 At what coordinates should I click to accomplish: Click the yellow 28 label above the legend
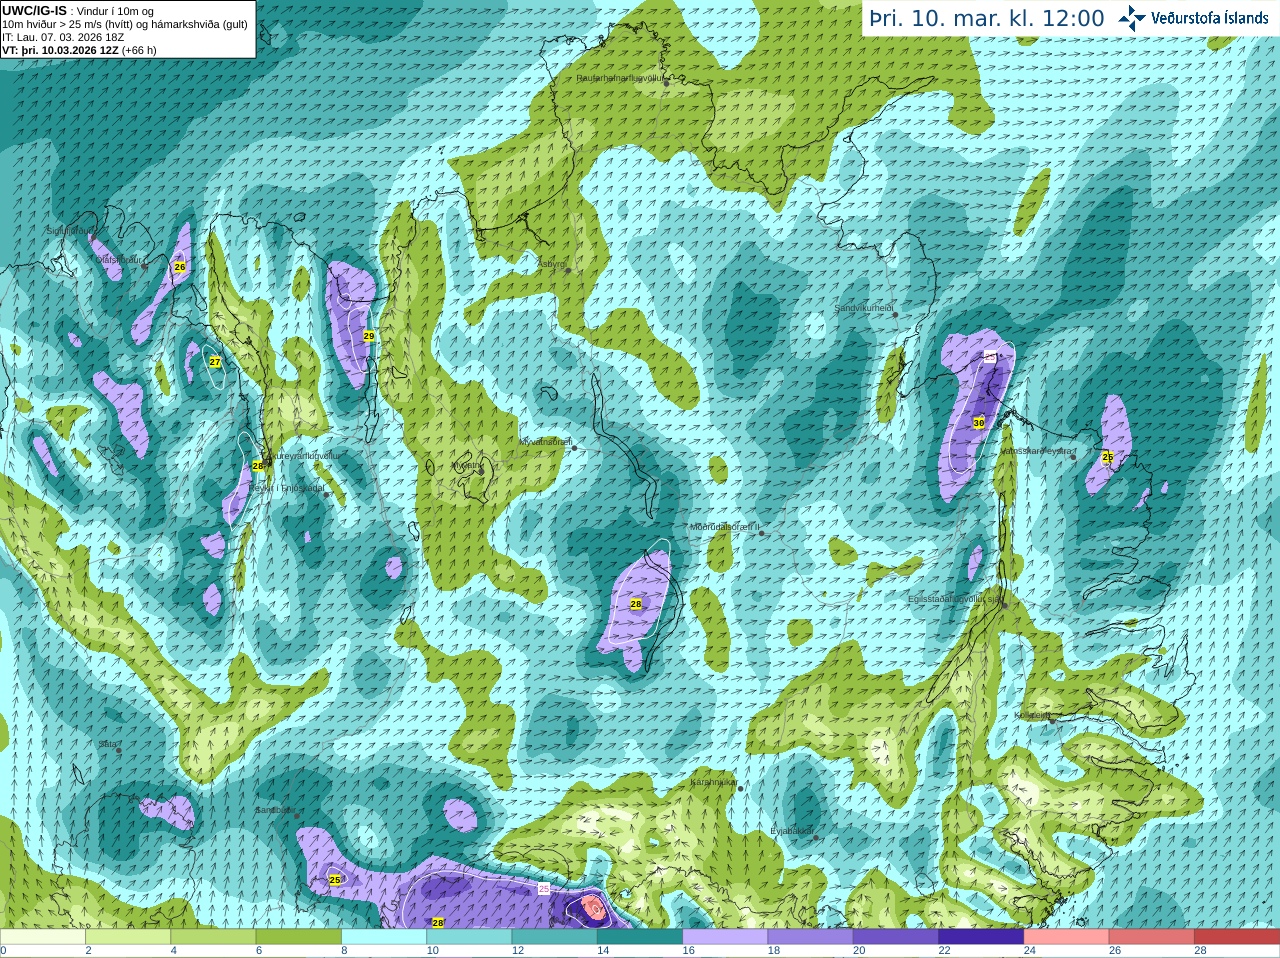tap(438, 922)
